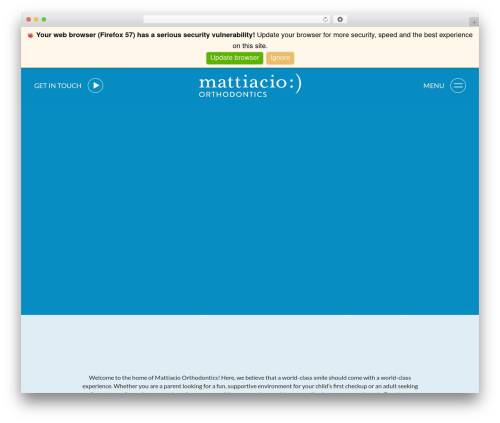Click the bold security vulnerability warning text
This screenshot has width=500, height=423.
[145, 35]
